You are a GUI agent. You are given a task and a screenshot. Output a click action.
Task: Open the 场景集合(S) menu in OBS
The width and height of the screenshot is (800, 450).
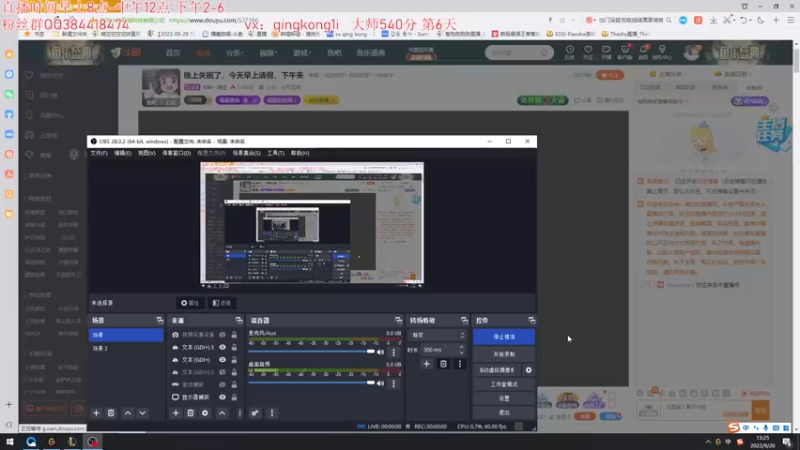point(246,153)
